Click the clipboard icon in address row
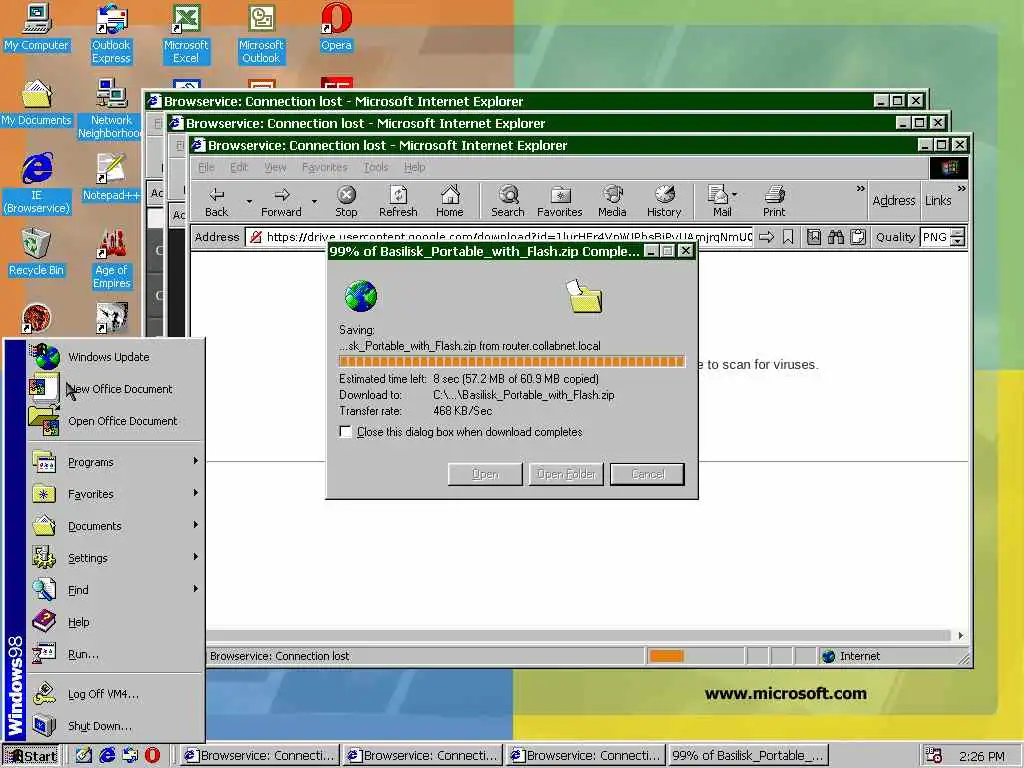Screen dimensions: 1024x768 (x=858, y=237)
